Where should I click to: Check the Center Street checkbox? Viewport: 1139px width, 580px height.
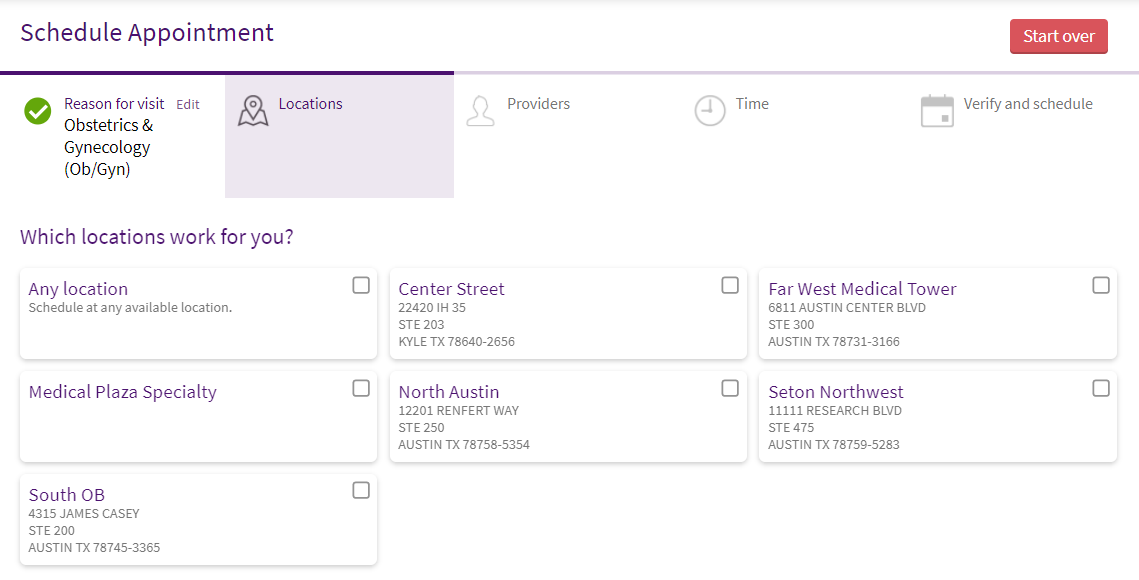tap(730, 286)
